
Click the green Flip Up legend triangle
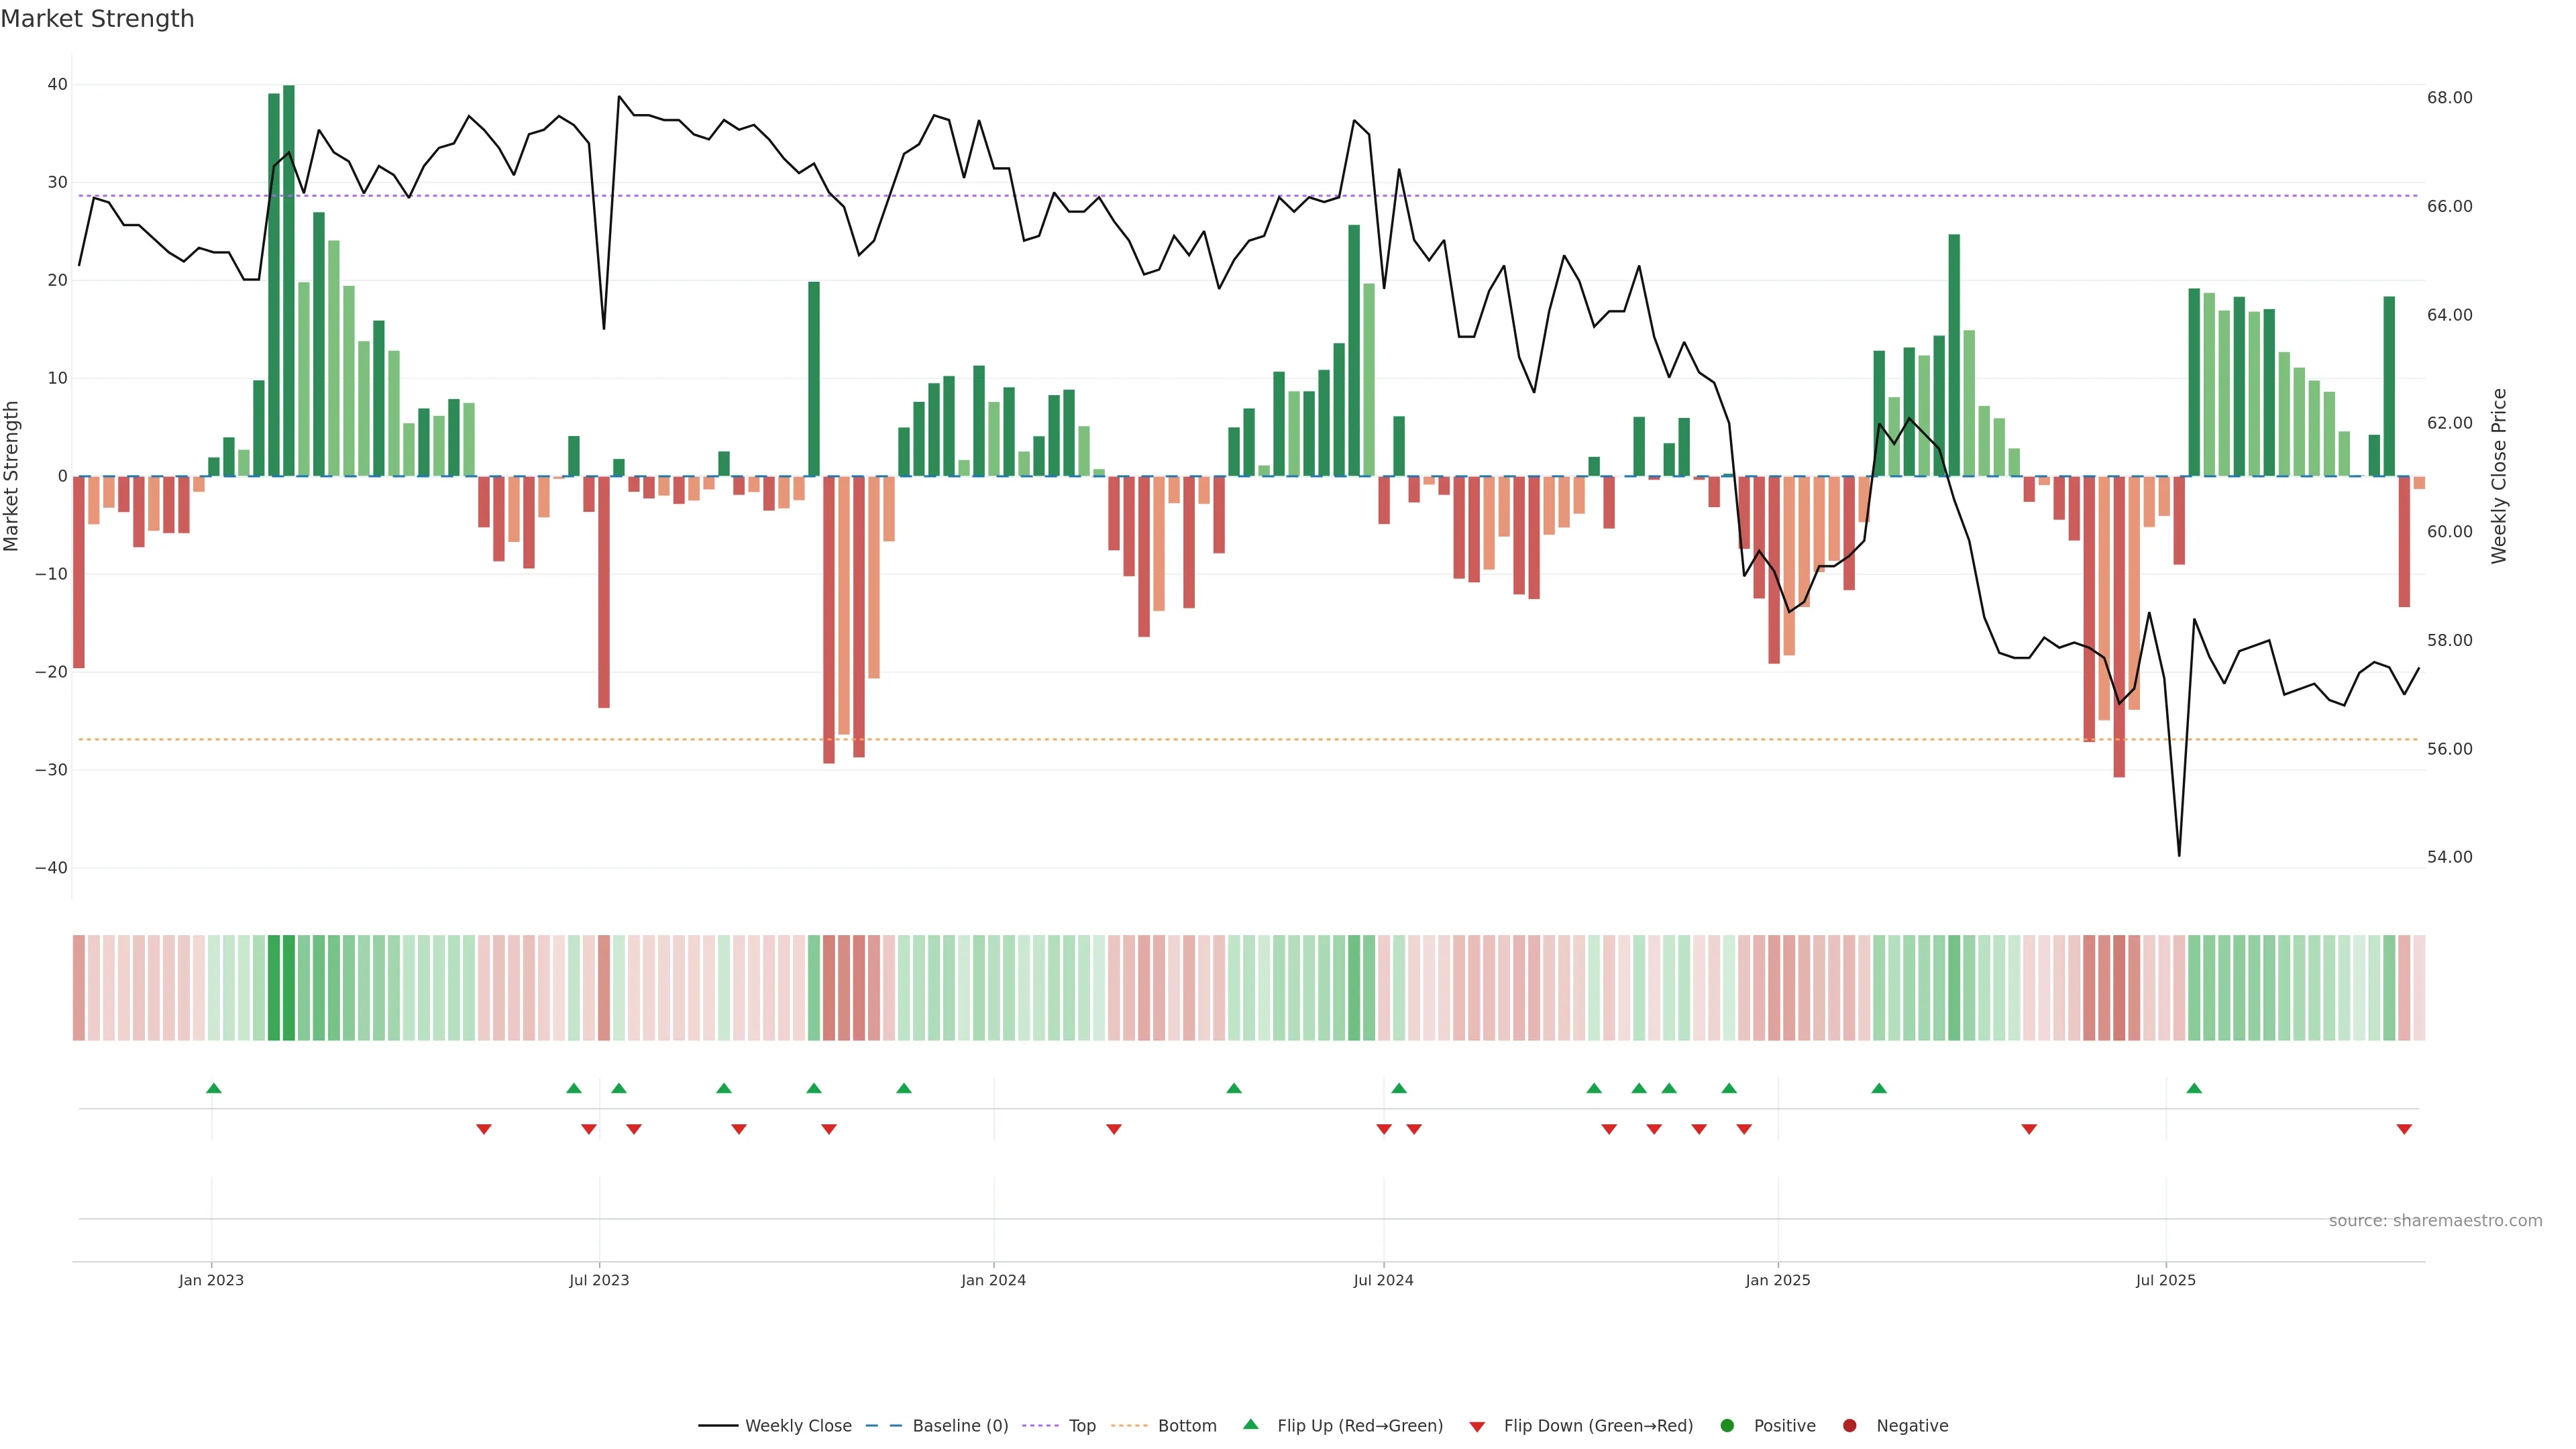(x=1250, y=1424)
